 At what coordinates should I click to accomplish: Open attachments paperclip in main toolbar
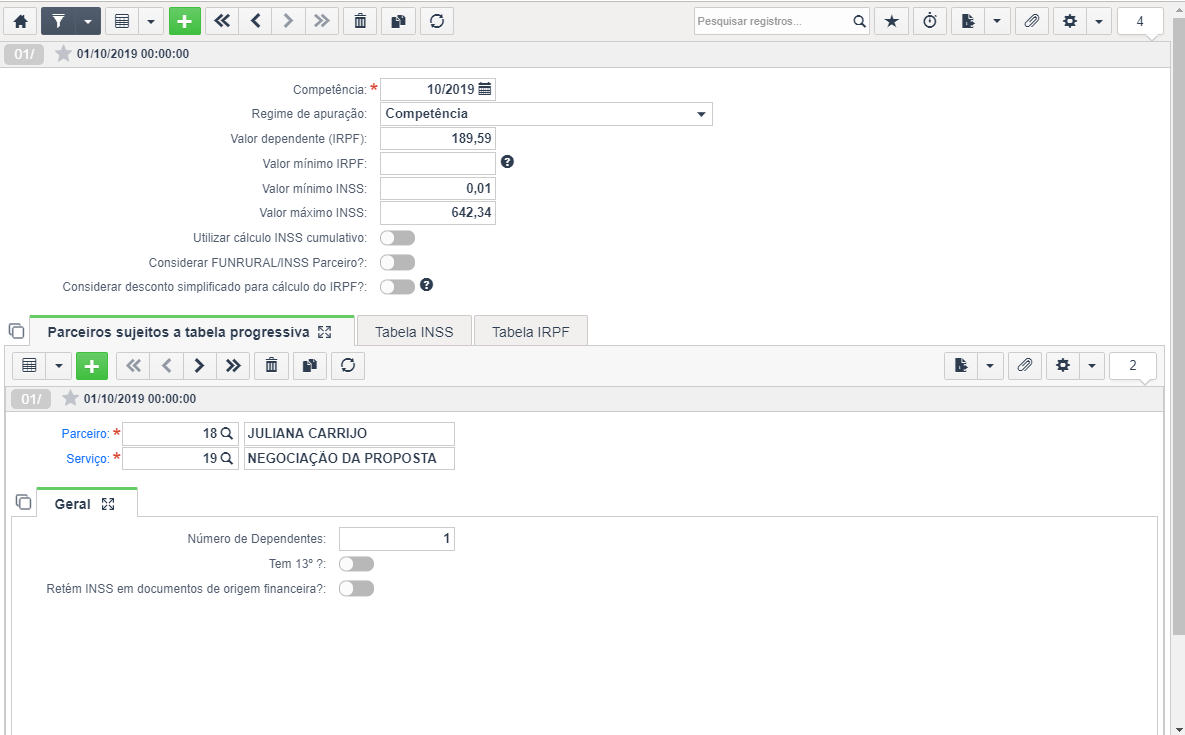pyautogui.click(x=1032, y=21)
